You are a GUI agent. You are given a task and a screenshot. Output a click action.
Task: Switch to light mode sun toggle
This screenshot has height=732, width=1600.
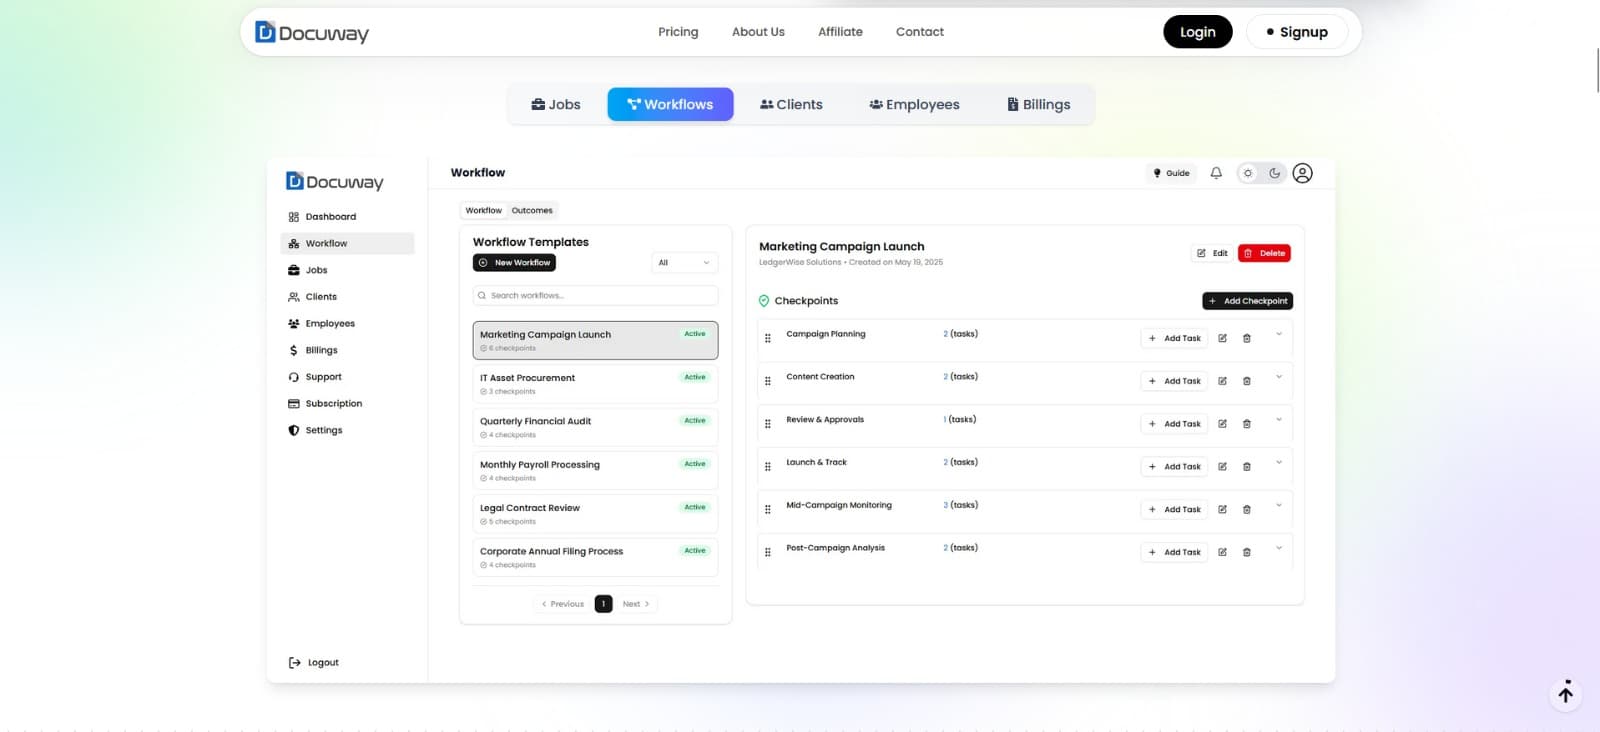click(1248, 173)
